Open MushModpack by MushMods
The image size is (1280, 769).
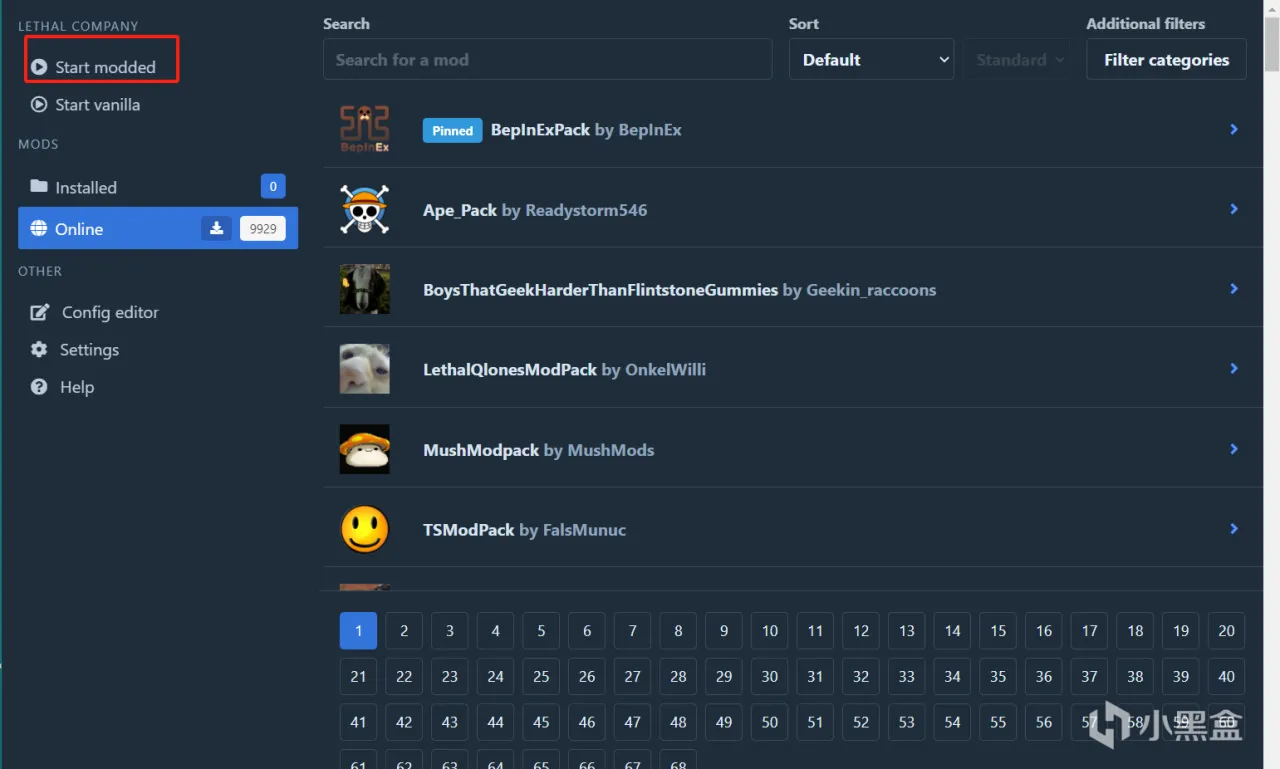coord(538,450)
